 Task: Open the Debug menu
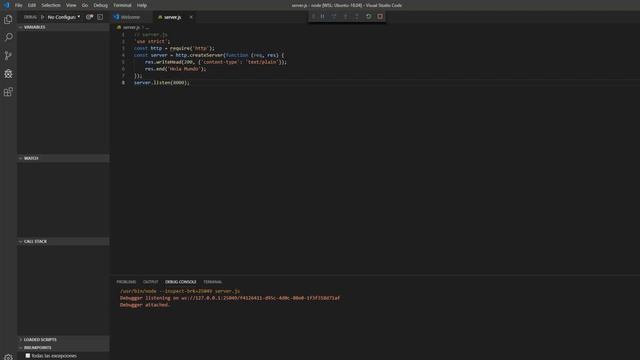(100, 5)
